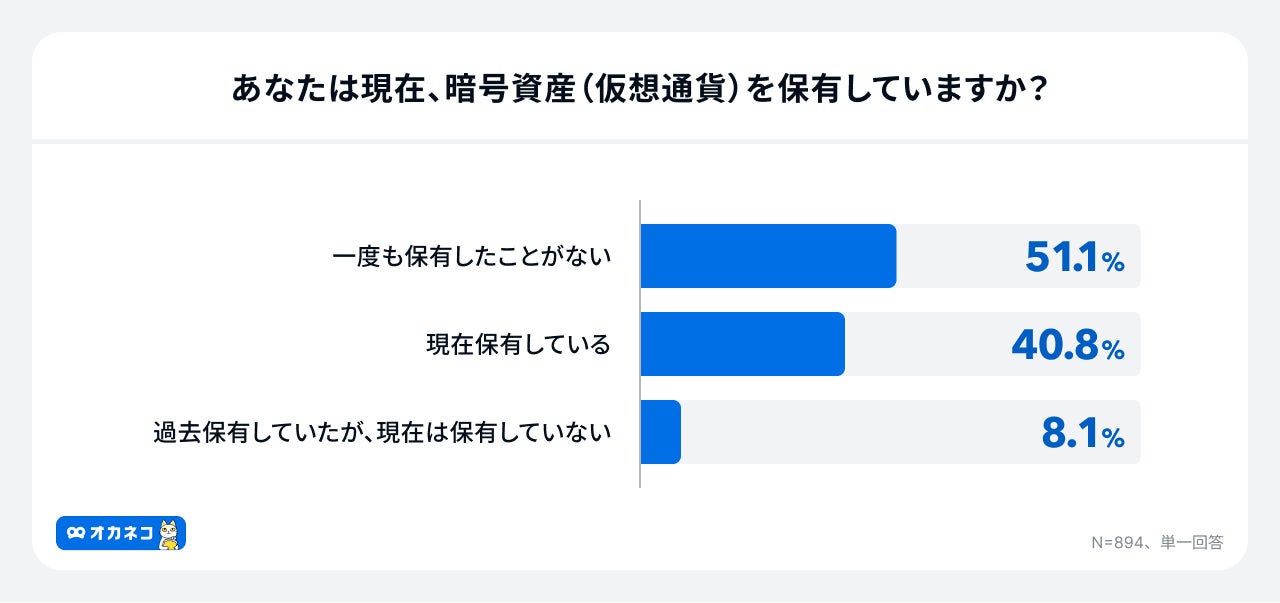The image size is (1280, 603).
Task: Click the gray unfilled track of the 8.1% bar
Action: point(850,432)
